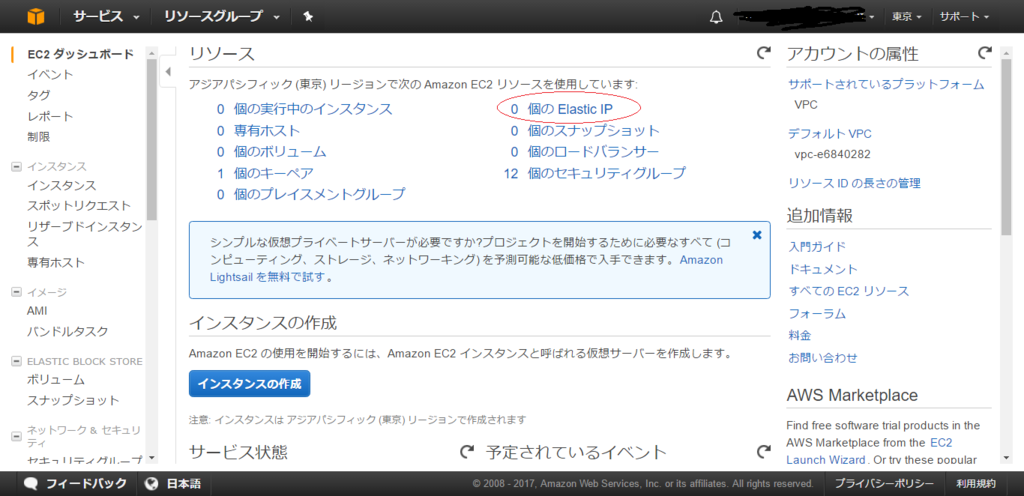This screenshot has height=496, width=1024.
Task: Open スナップショット in sidebar
Action: [73, 401]
